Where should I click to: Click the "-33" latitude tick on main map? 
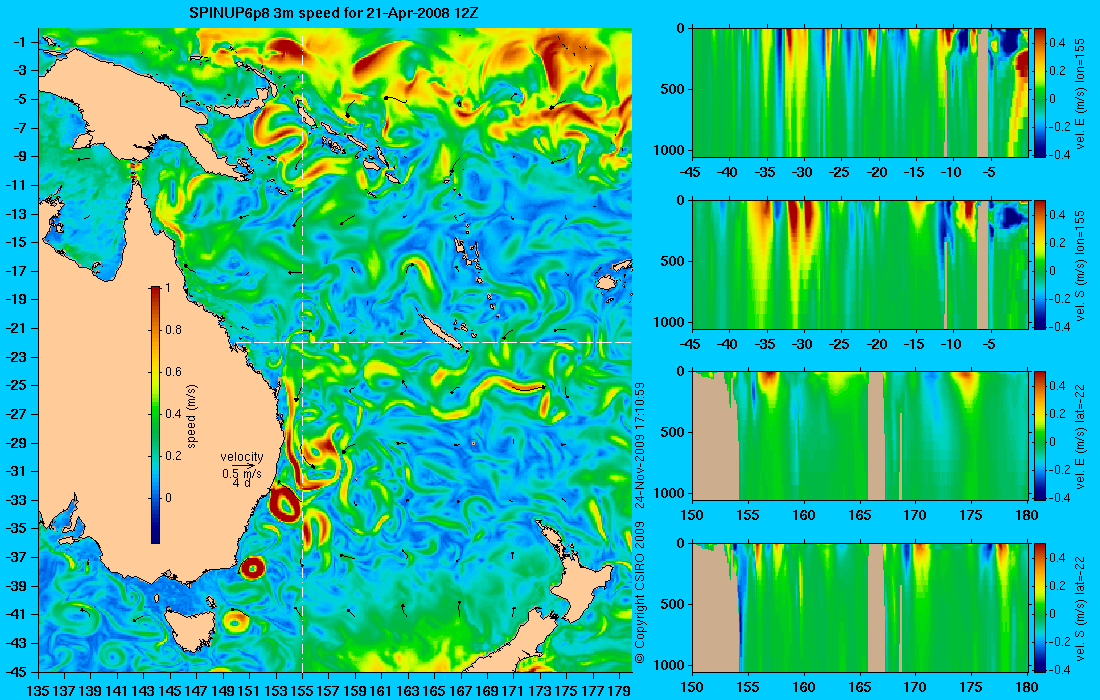coord(15,500)
